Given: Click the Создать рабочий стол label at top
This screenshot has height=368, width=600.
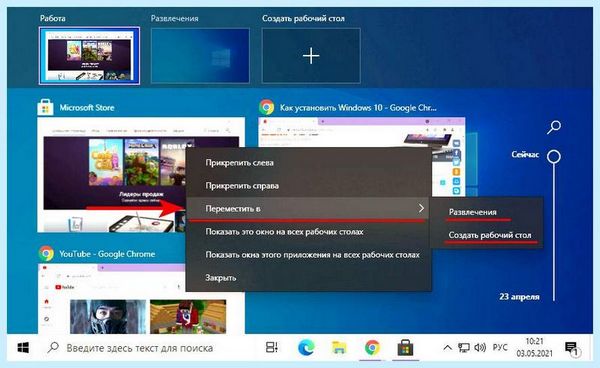Looking at the screenshot, I should [303, 18].
